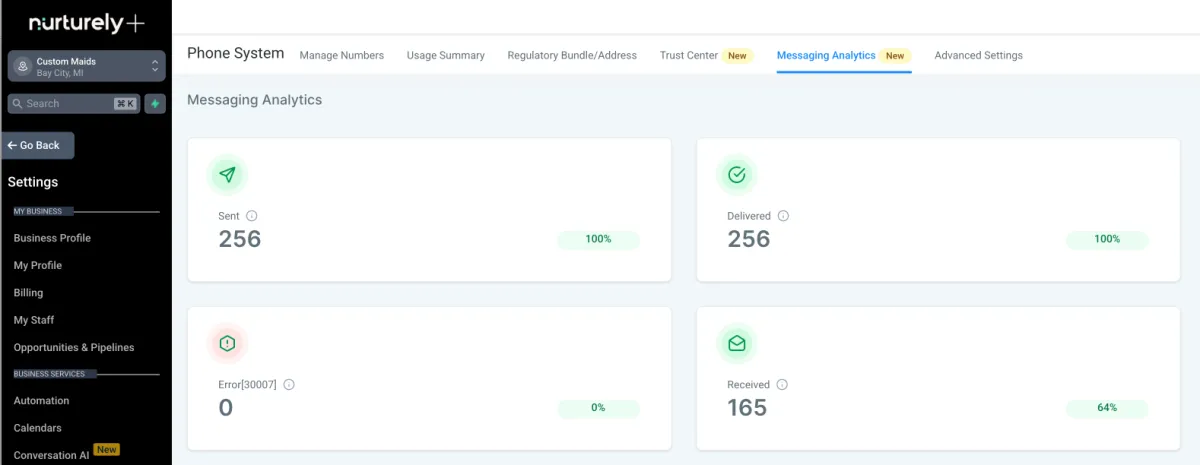Click the info icon beside Delivered
Viewport: 1200px width, 465px height.
783,215
